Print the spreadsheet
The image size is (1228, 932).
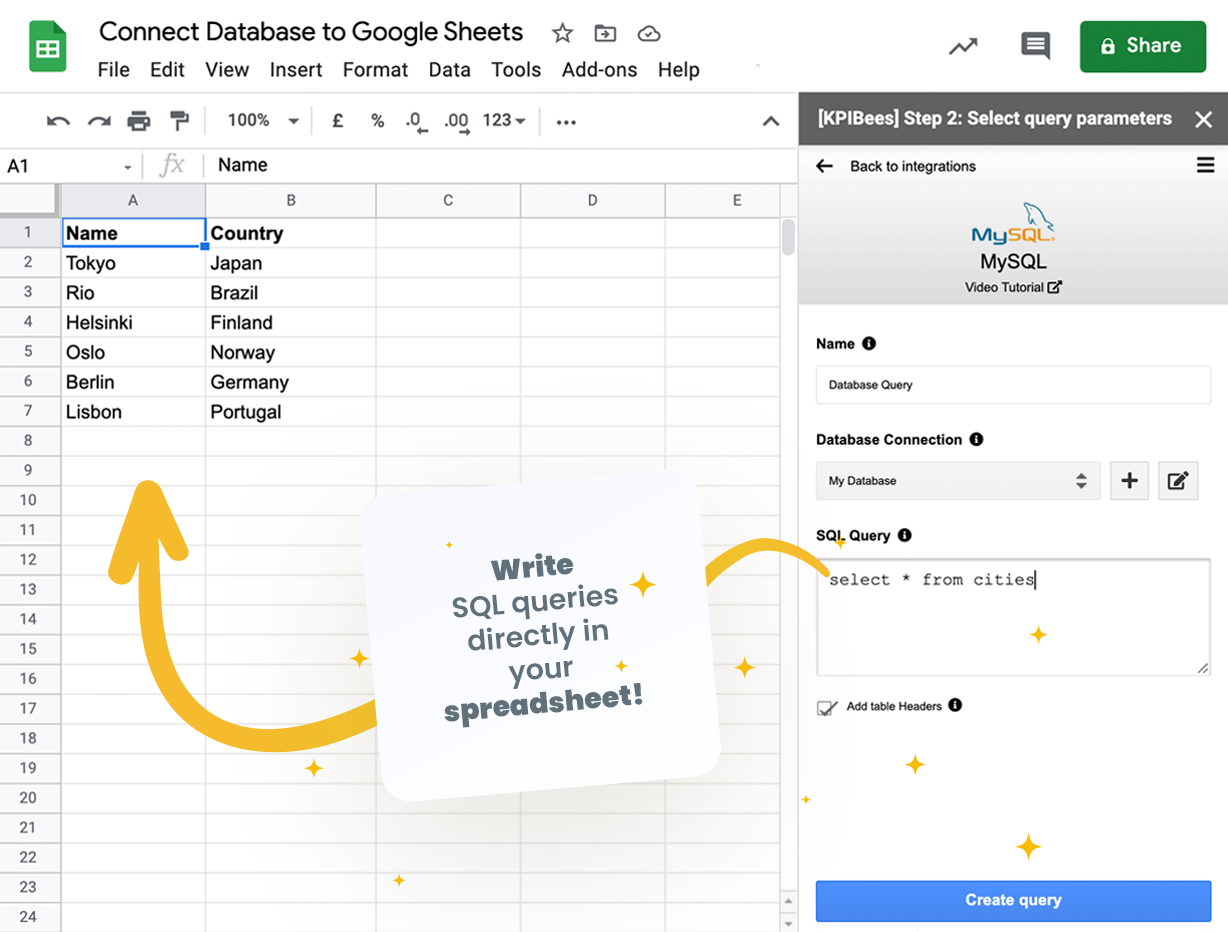(138, 121)
